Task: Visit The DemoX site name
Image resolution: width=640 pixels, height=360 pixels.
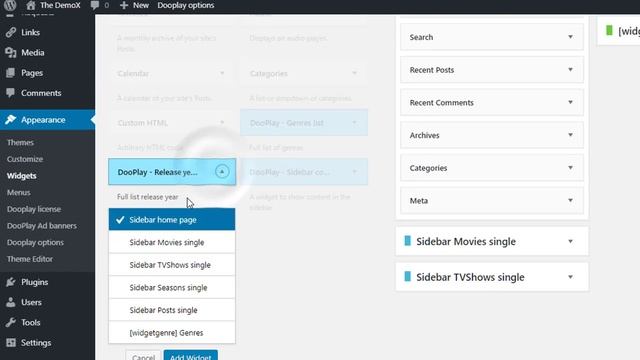Action: [x=60, y=5]
